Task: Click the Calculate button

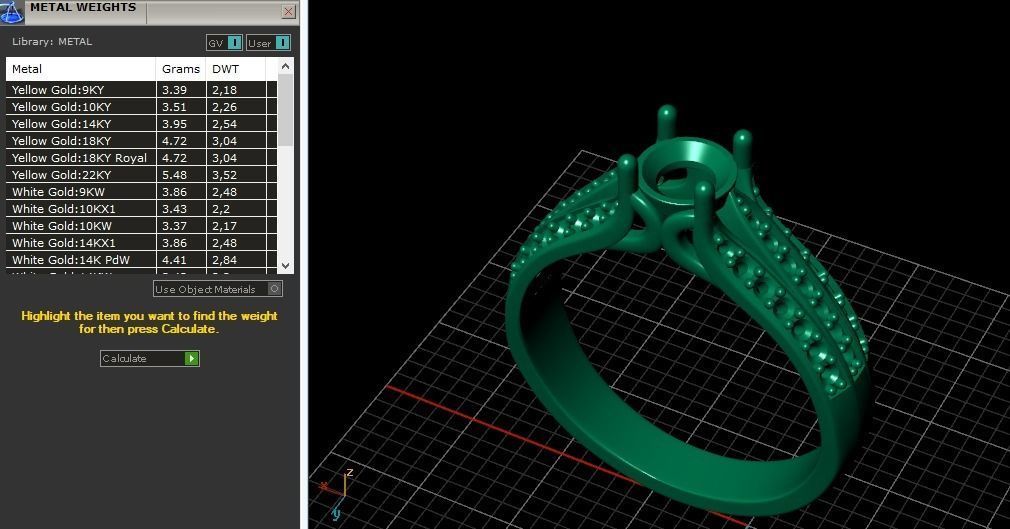Action: [x=149, y=358]
